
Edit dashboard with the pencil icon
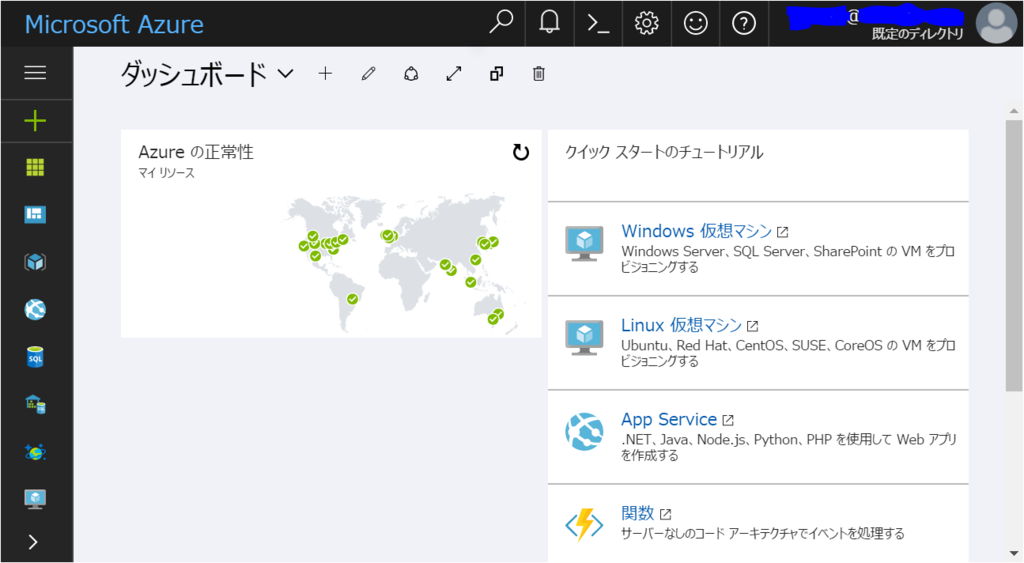pyautogui.click(x=368, y=74)
